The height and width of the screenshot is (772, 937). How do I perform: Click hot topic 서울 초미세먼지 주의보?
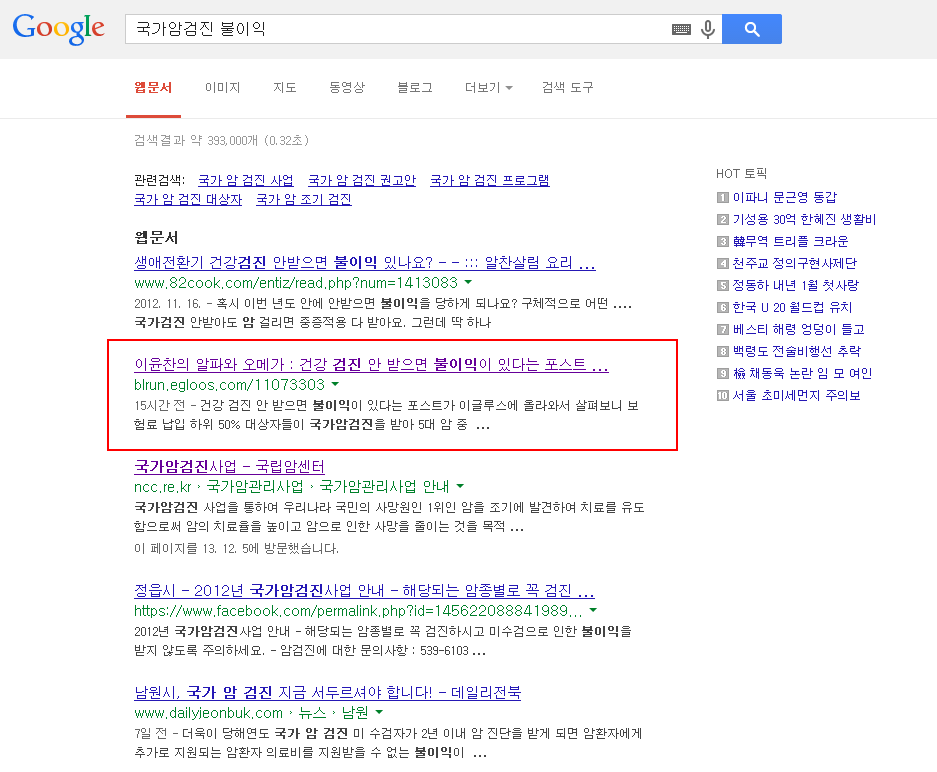pyautogui.click(x=797, y=396)
